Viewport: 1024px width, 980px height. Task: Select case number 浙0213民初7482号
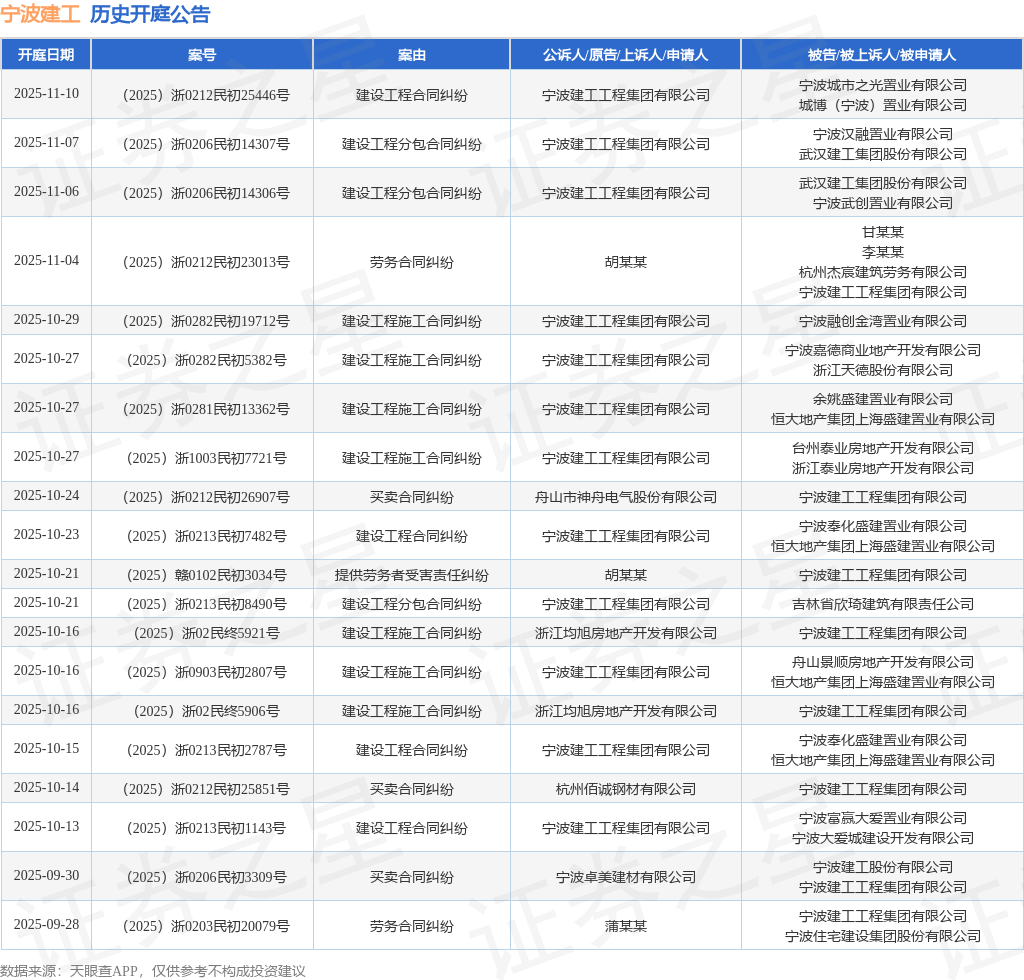click(x=206, y=537)
